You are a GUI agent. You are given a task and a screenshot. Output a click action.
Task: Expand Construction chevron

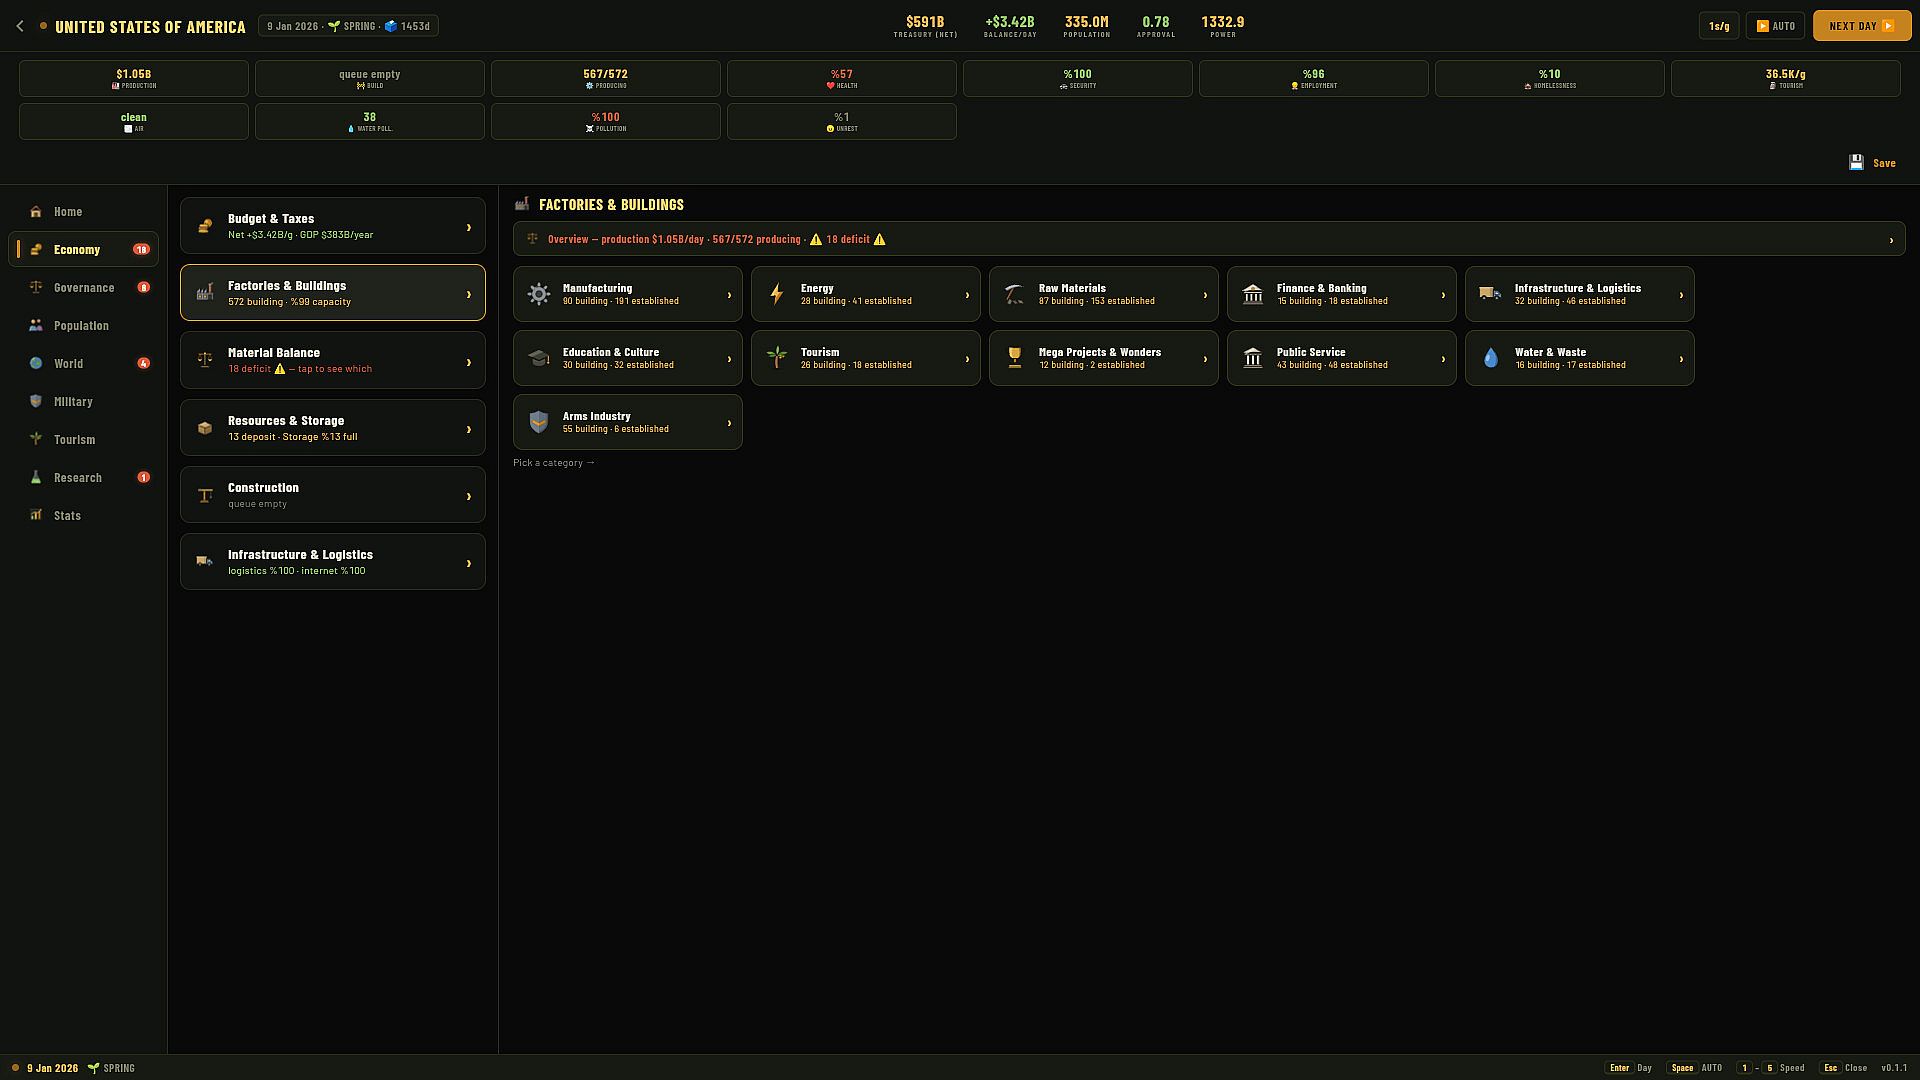[468, 496]
